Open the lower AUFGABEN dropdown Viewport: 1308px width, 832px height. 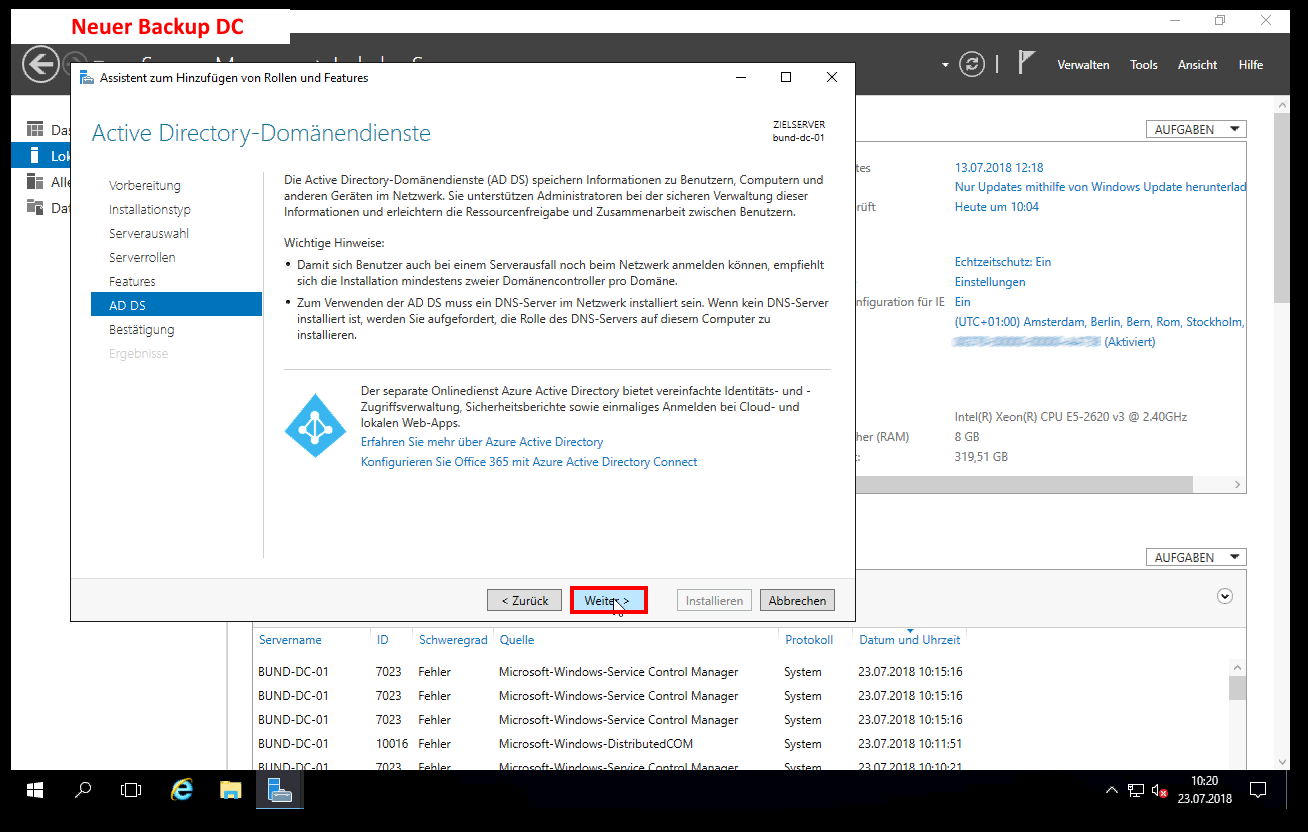[x=1196, y=557]
